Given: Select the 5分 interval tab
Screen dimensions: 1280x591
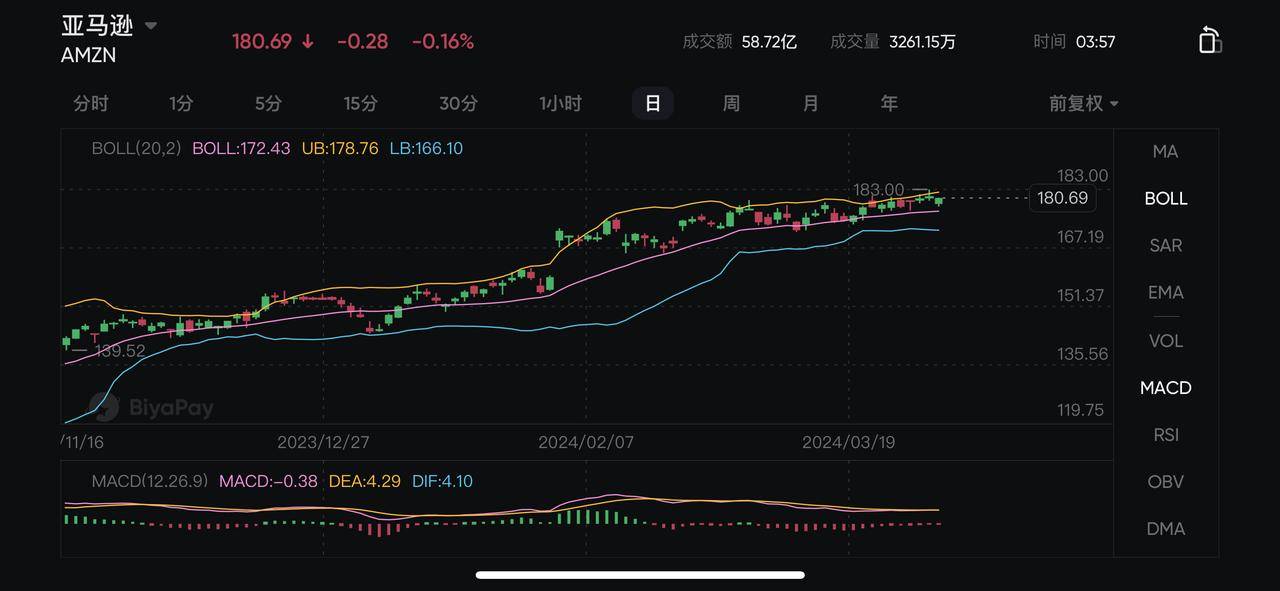Looking at the screenshot, I should 268,103.
